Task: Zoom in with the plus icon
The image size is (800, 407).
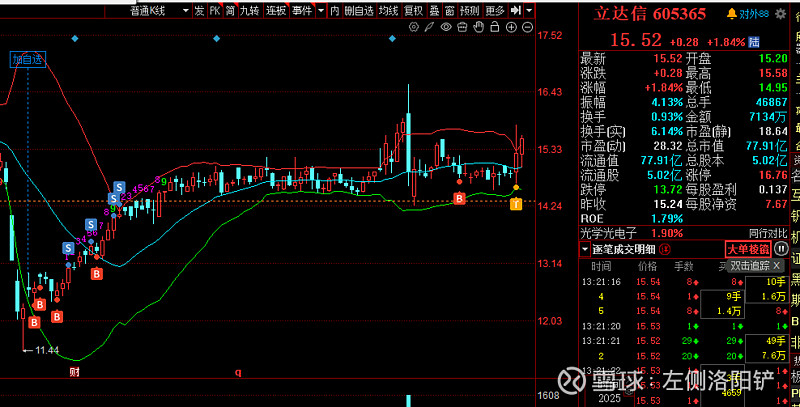Action: 511,27
